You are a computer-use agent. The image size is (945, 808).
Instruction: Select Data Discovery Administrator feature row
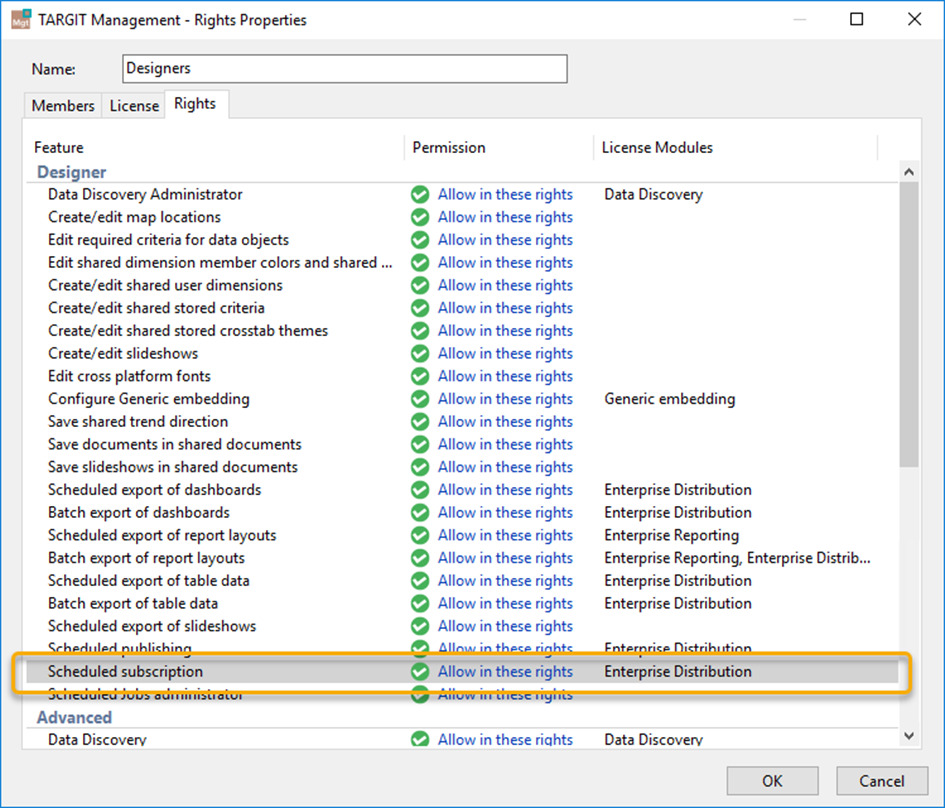click(x=462, y=195)
